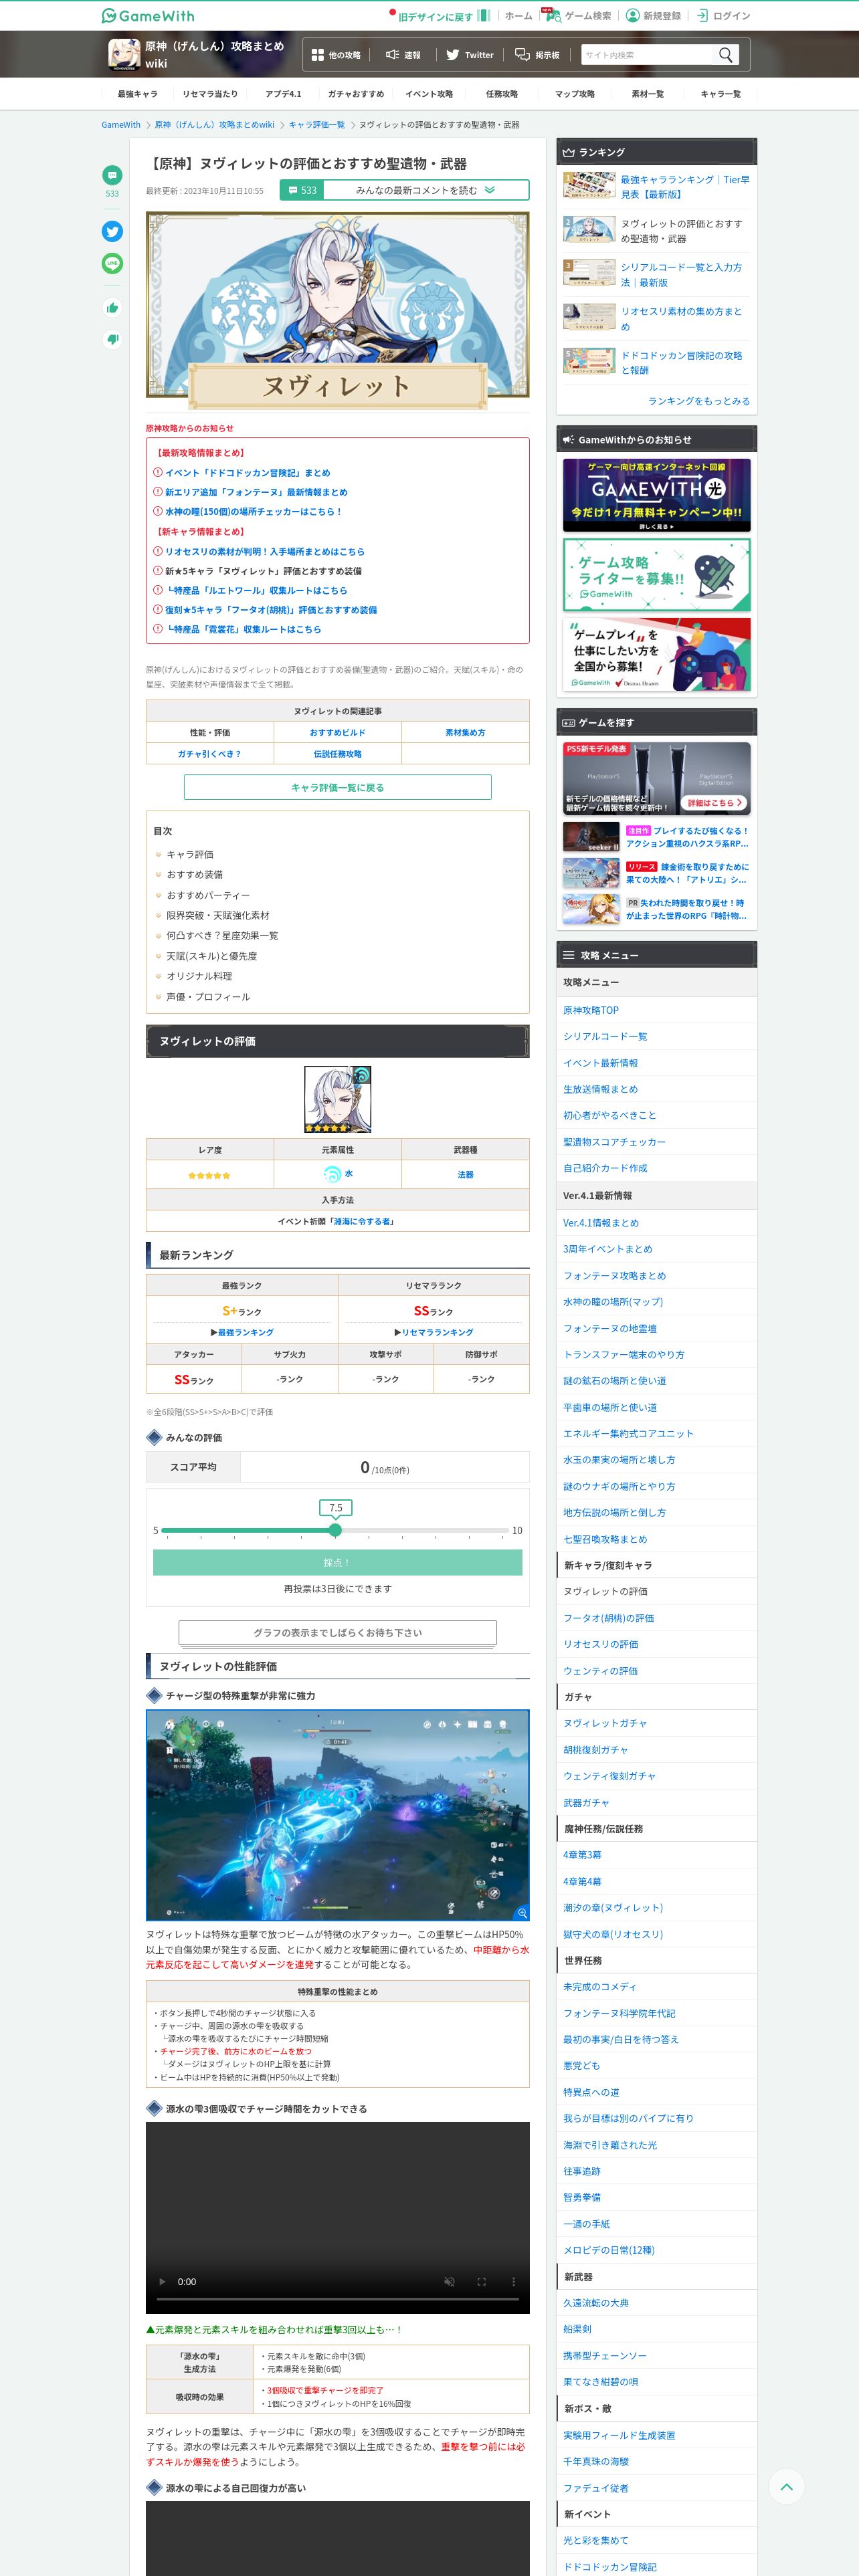Open the ▶リセマラランキング link
The image size is (859, 2576).
coord(434,1333)
